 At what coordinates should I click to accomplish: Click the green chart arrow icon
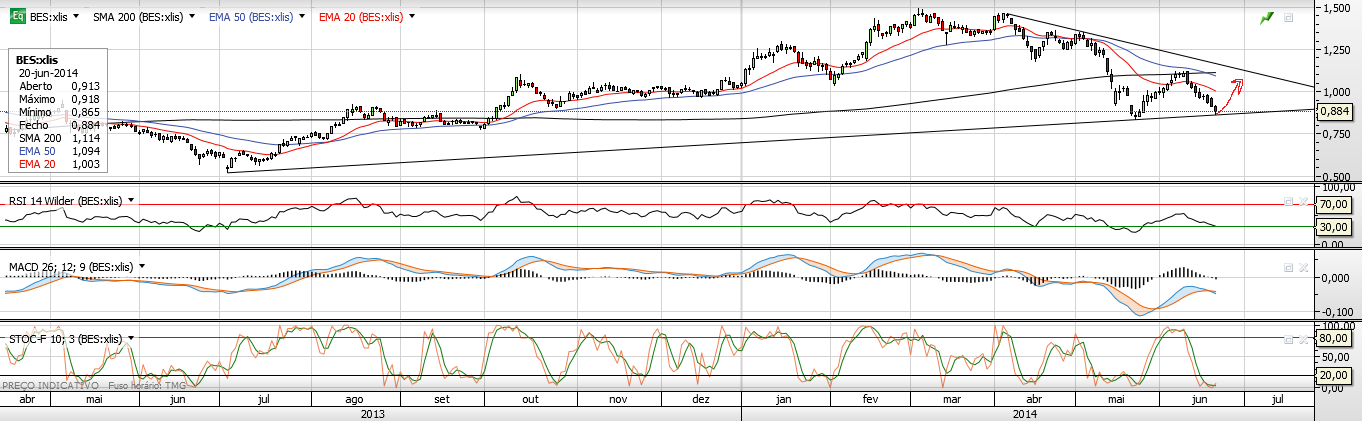[1267, 17]
